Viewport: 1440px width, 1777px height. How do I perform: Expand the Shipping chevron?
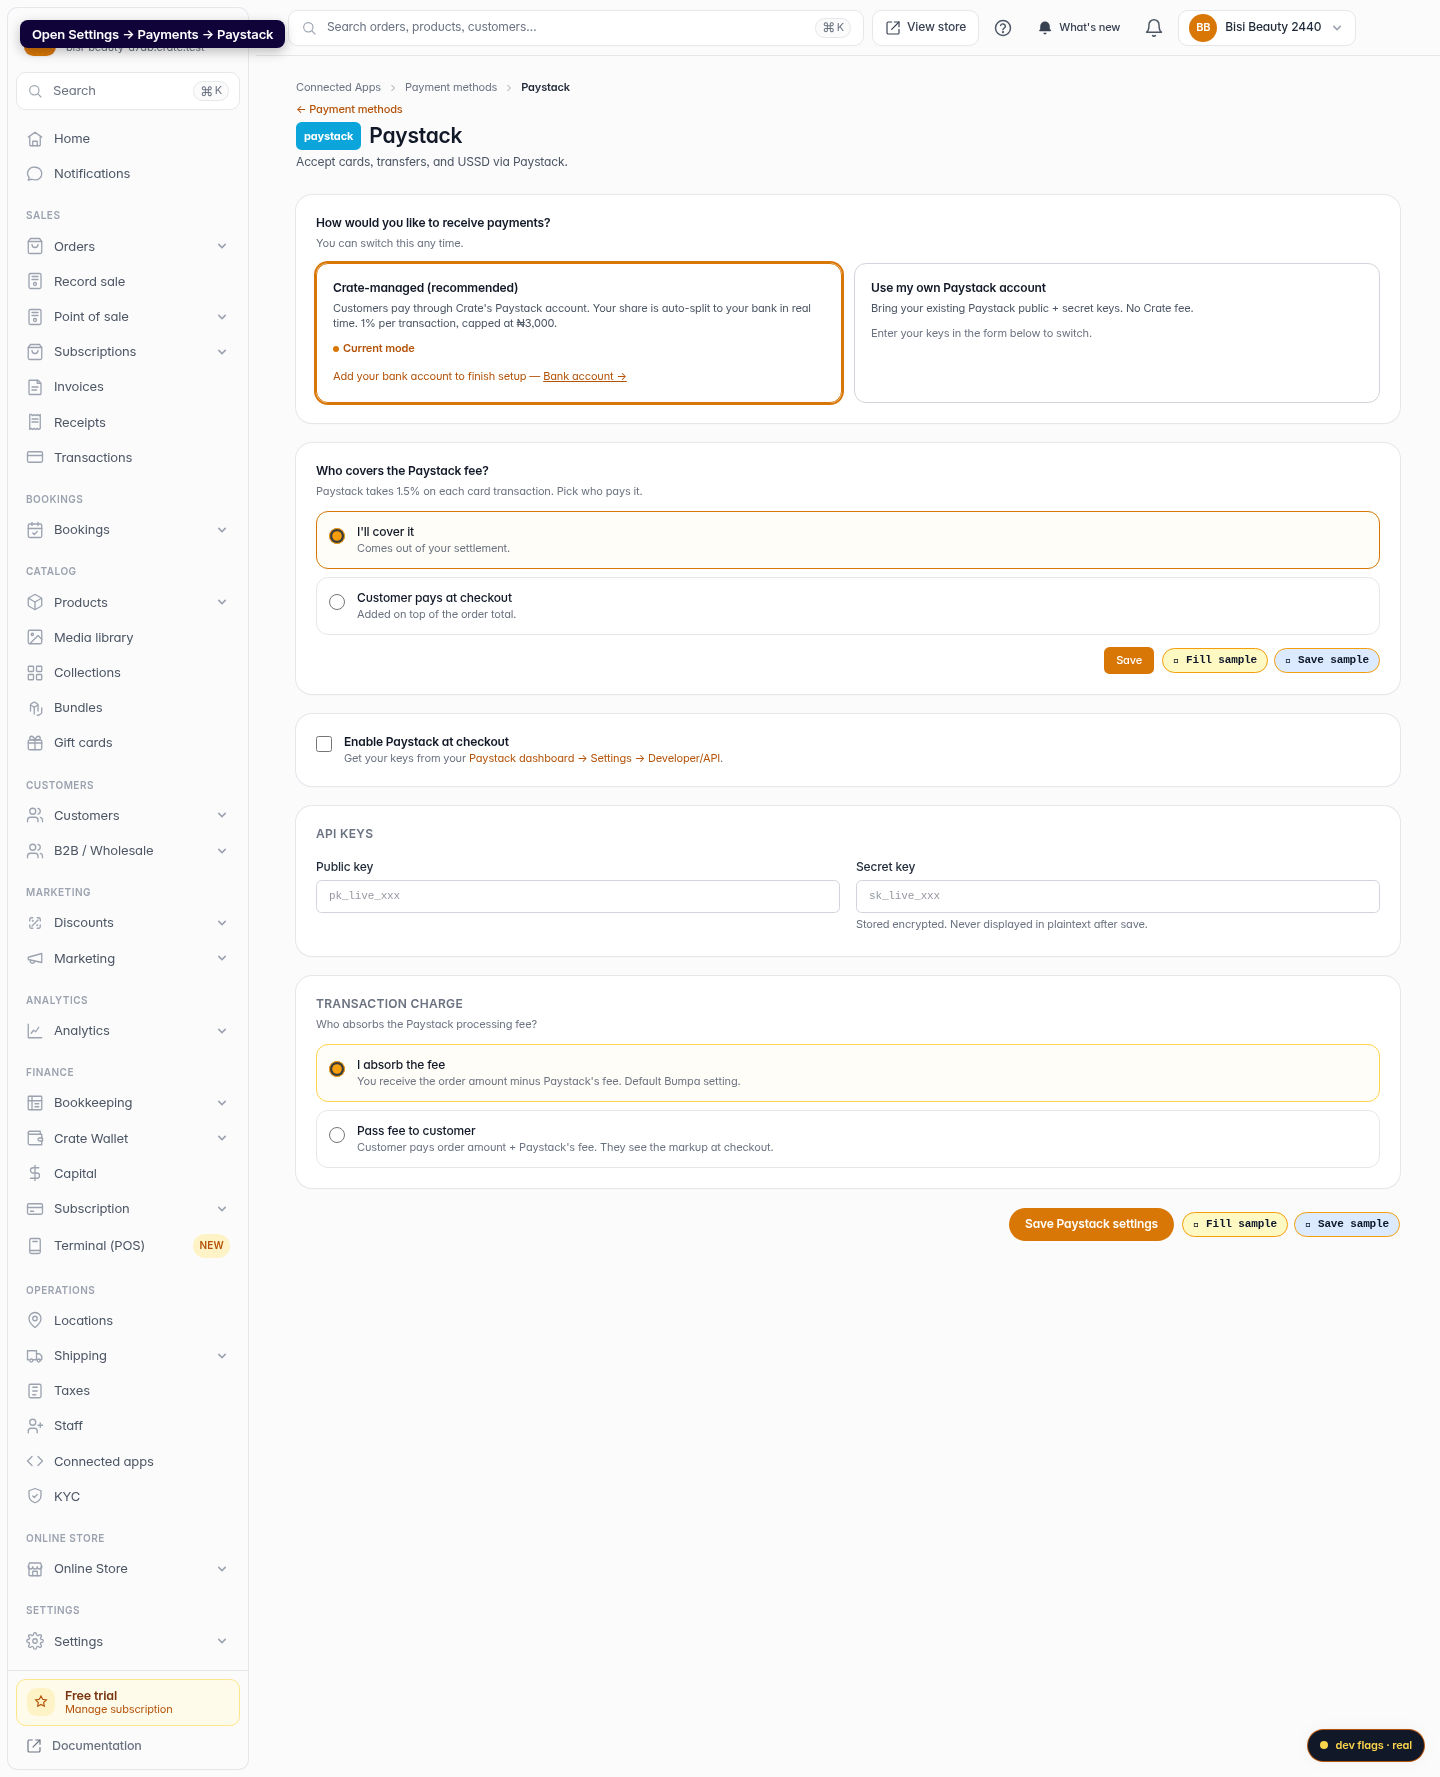pos(222,1356)
